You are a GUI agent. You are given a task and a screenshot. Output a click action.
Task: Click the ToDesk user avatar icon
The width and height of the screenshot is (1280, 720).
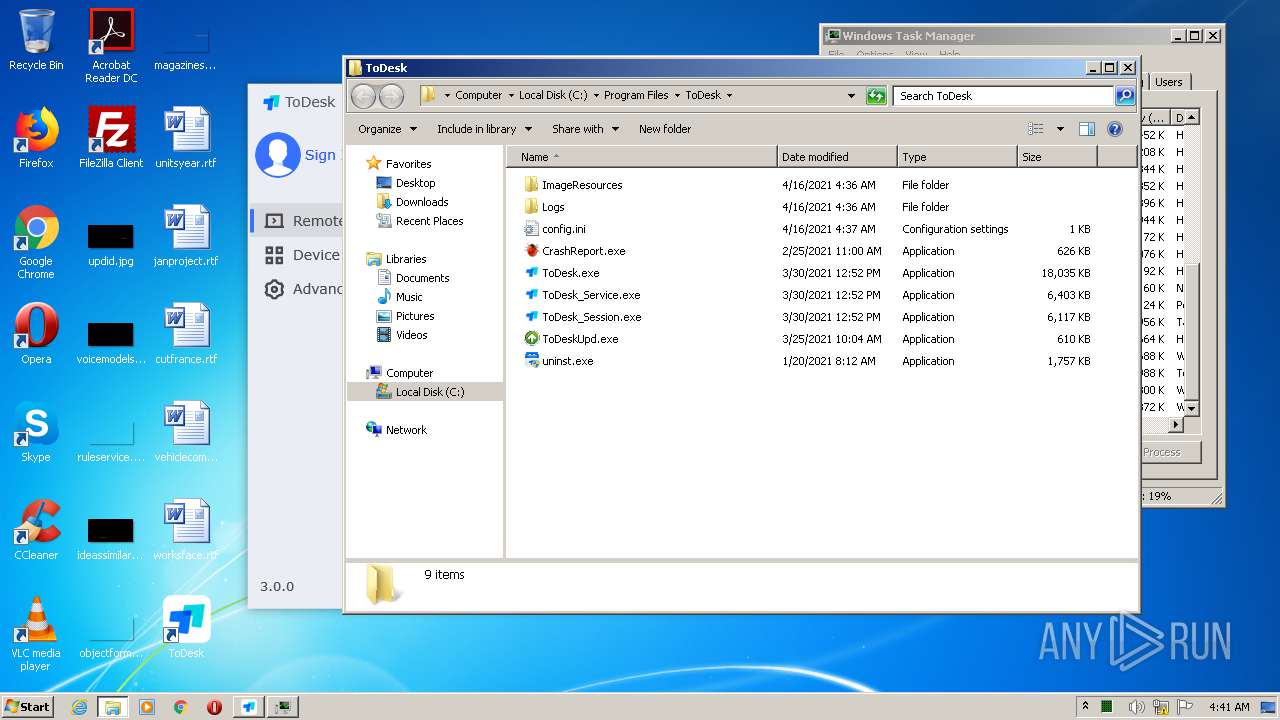tap(277, 155)
